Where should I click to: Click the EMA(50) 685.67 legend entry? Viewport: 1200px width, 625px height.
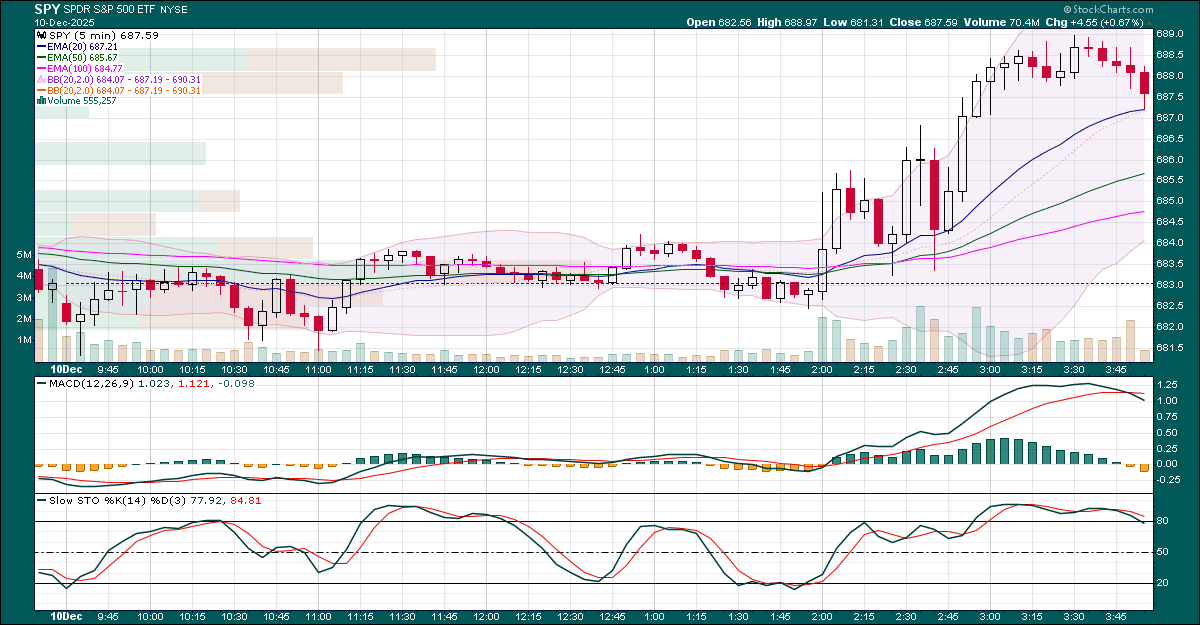82,57
